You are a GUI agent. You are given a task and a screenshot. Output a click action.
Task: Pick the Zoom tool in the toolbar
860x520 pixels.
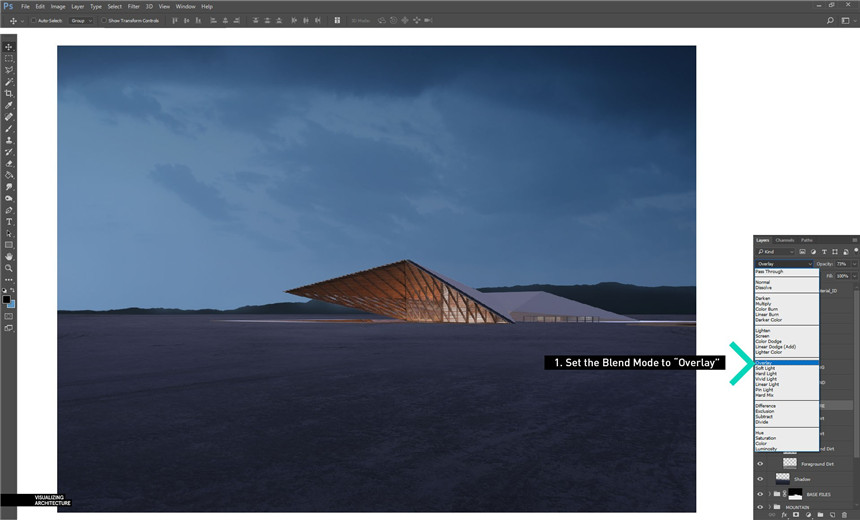(9, 268)
